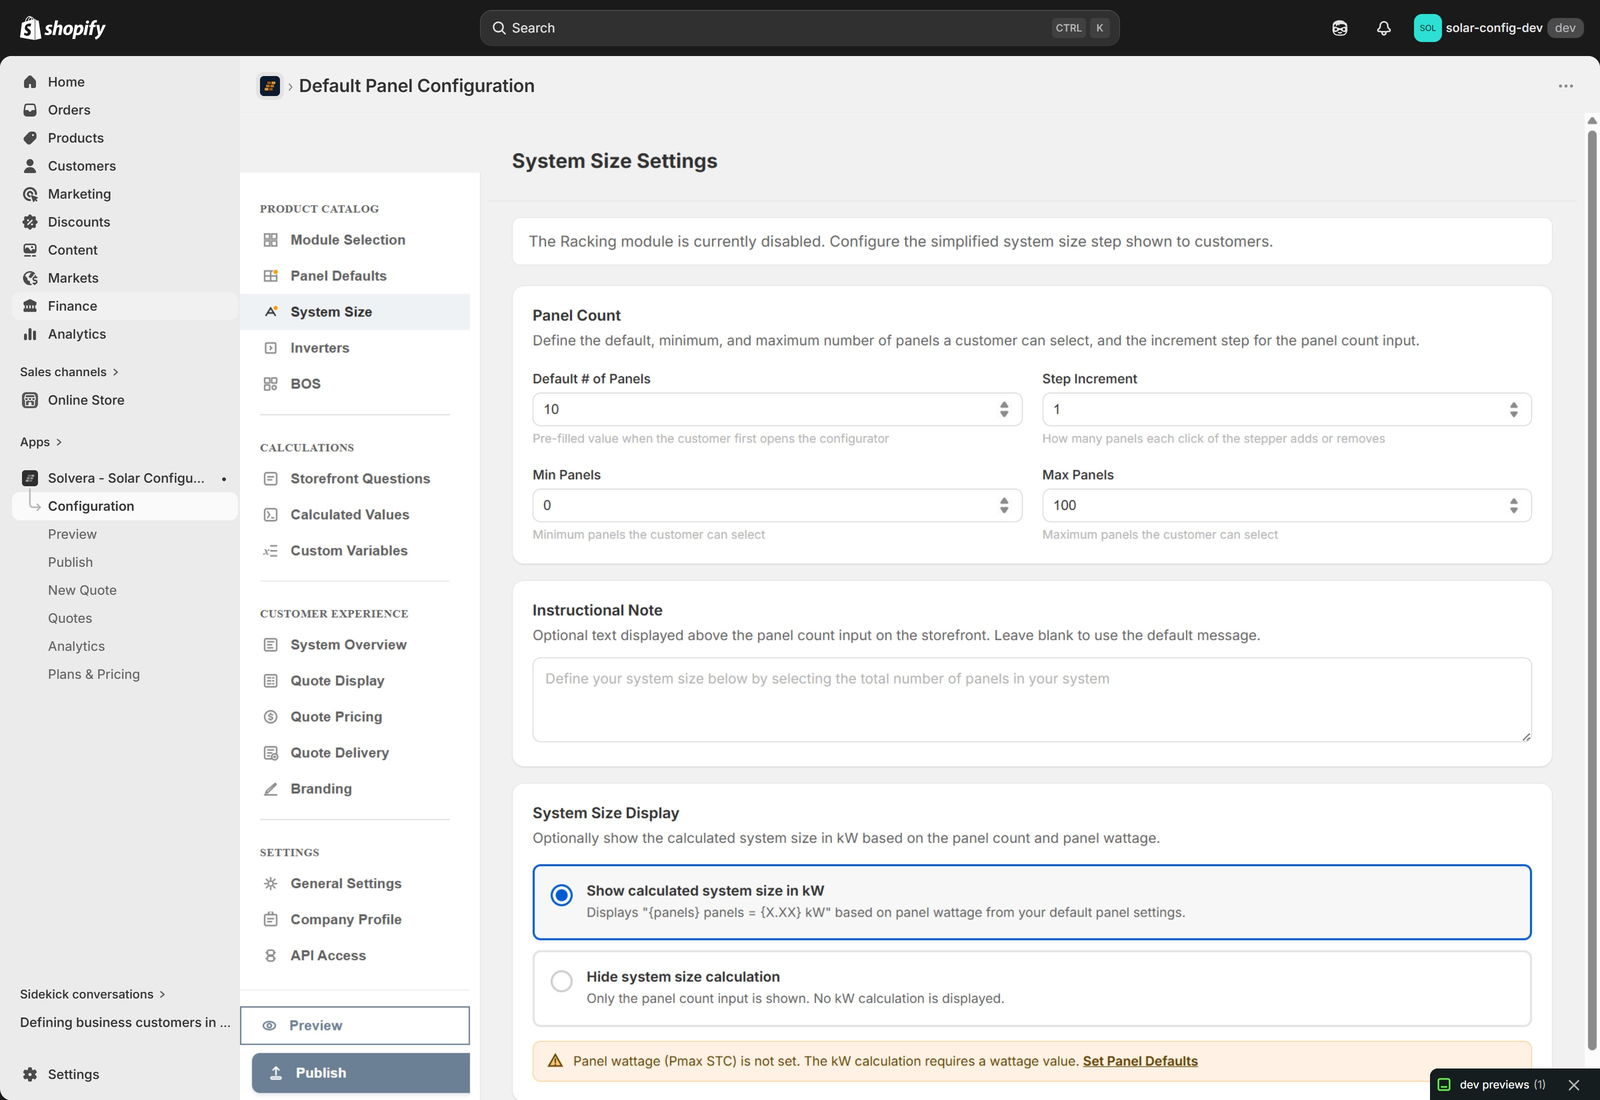Click the Online Store icon
Screen dimensions: 1600x1100
[x=30, y=400]
